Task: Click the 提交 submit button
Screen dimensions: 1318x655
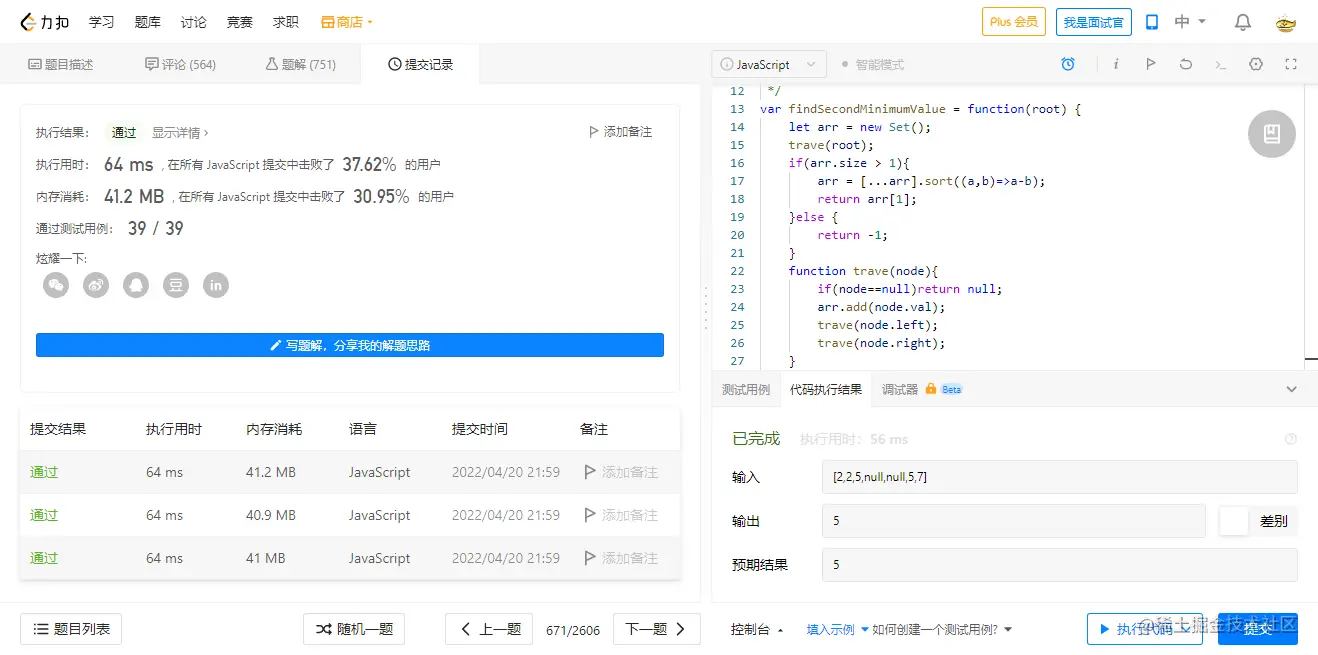Action: pyautogui.click(x=1258, y=629)
